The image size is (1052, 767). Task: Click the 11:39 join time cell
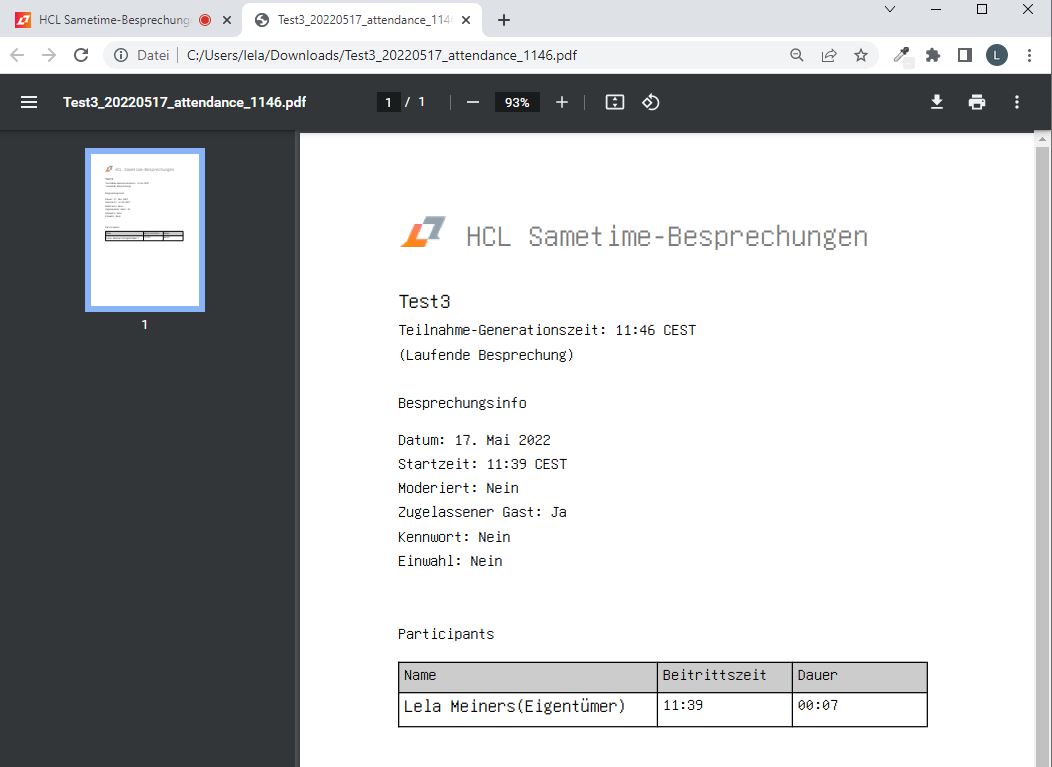(725, 709)
